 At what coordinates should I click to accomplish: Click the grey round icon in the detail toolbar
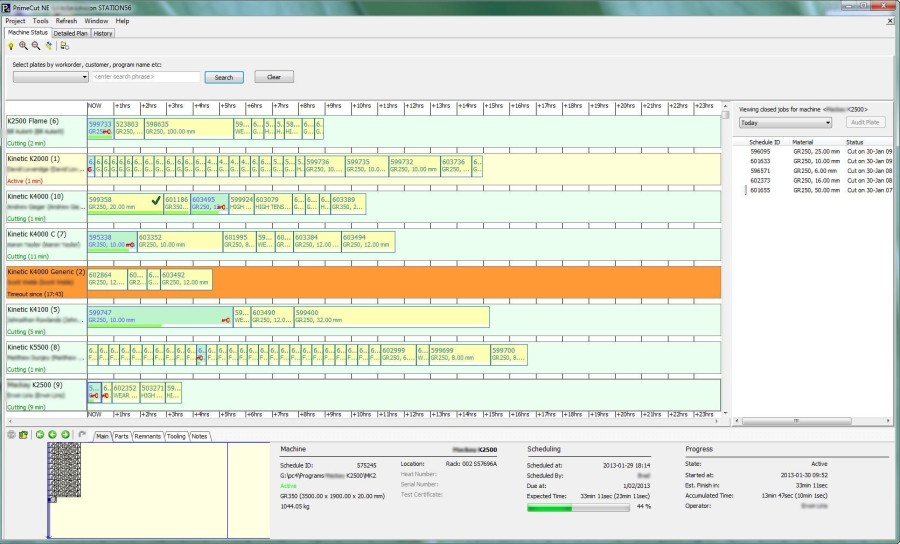point(11,435)
